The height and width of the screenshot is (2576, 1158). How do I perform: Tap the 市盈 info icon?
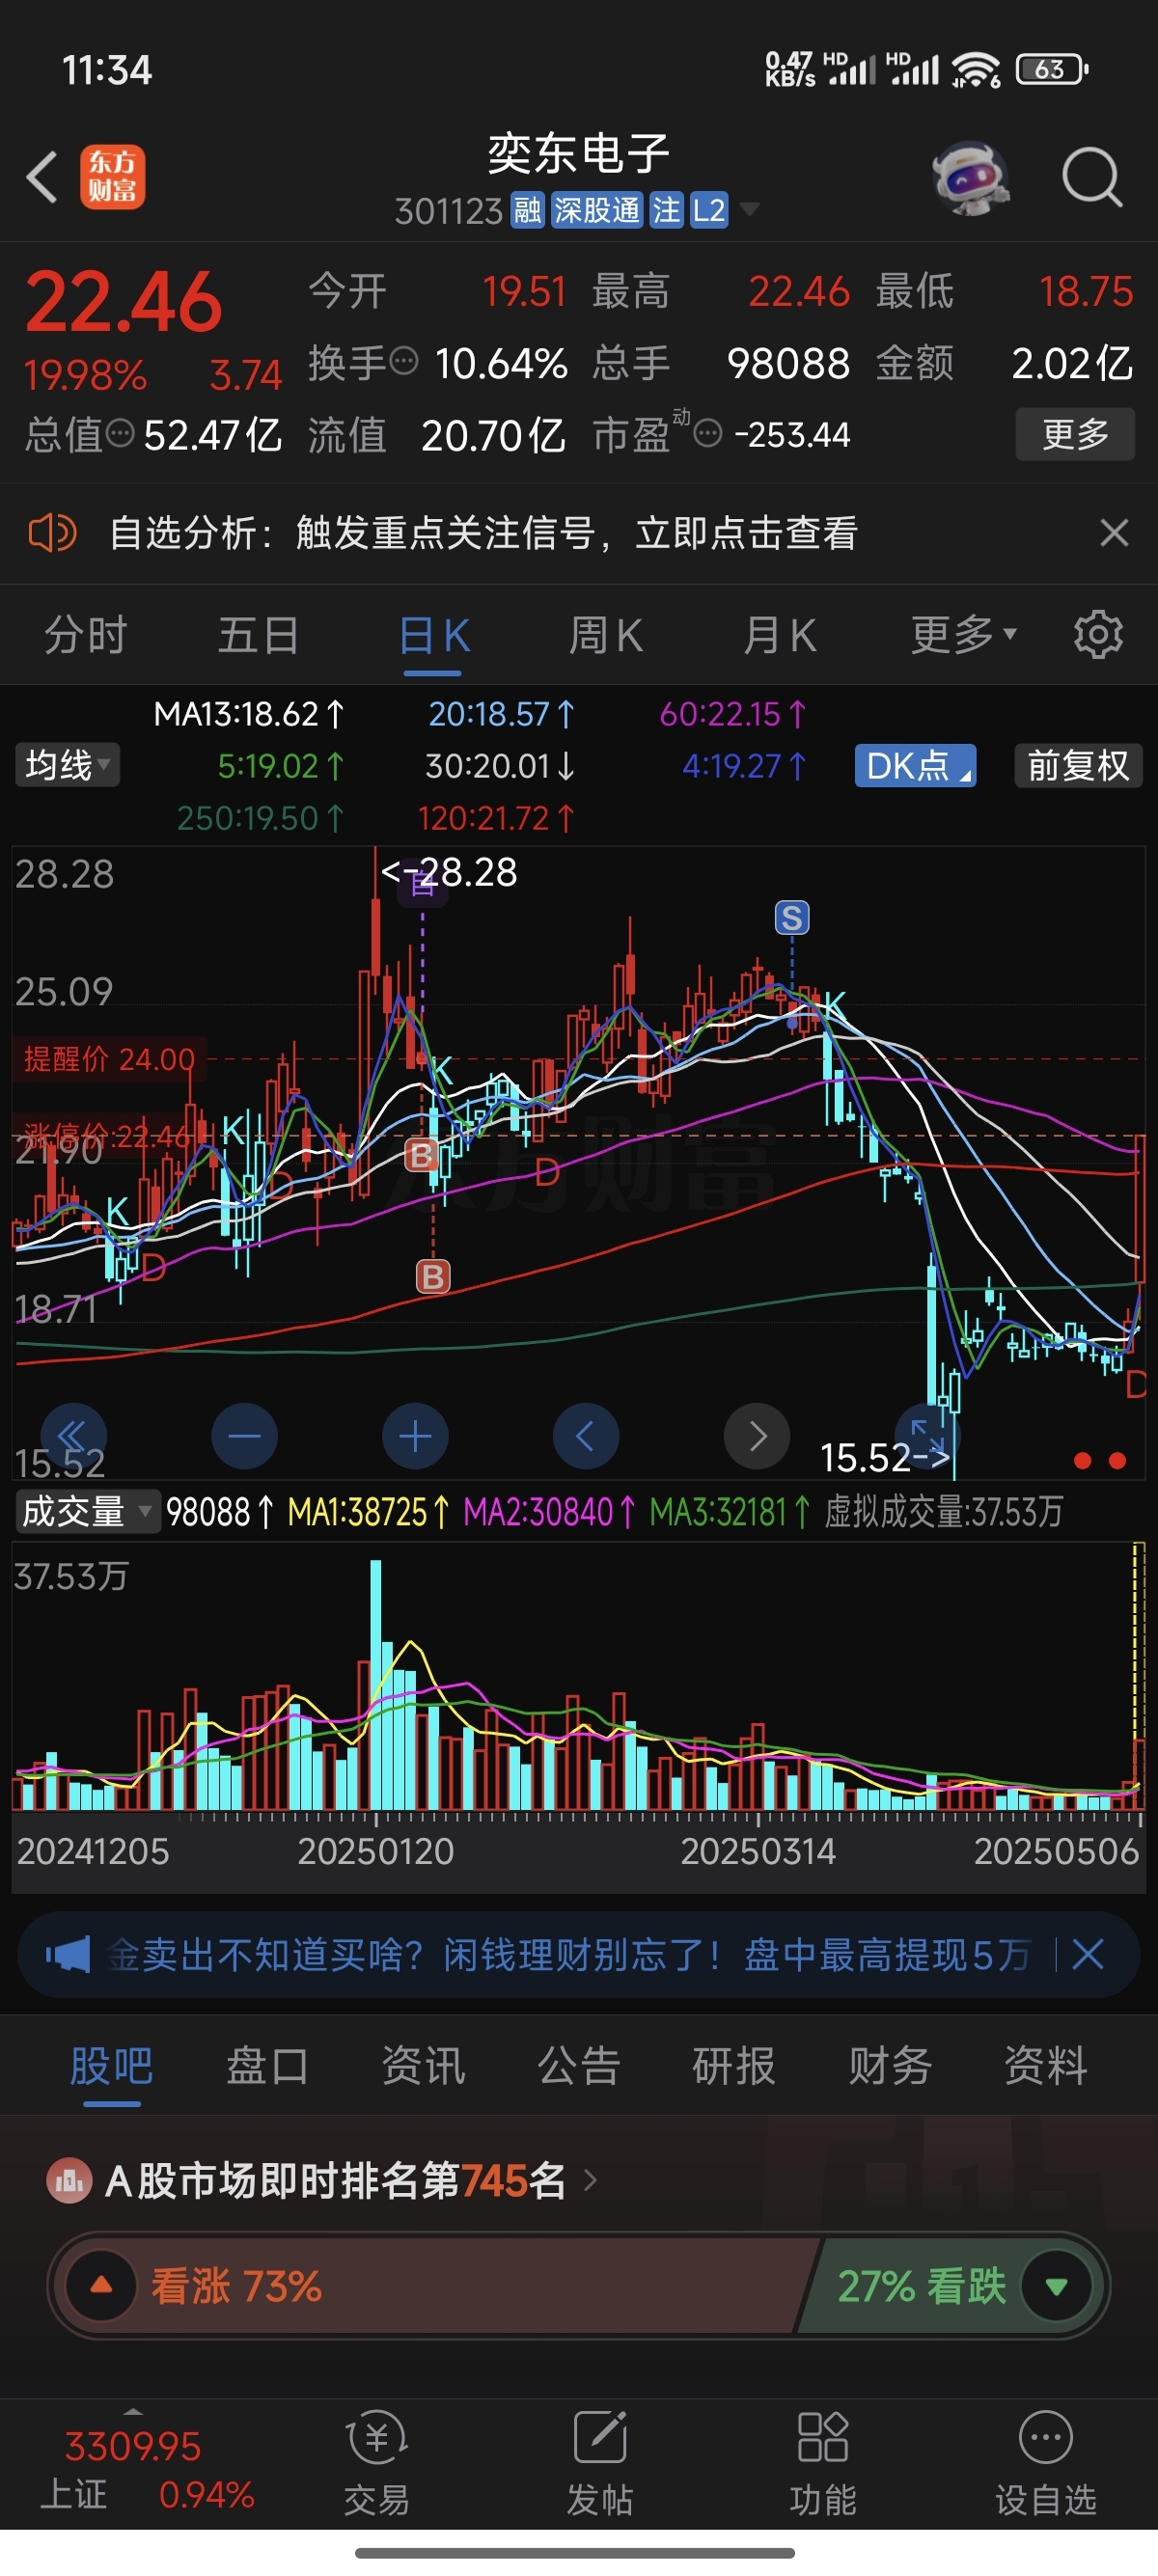coord(707,434)
